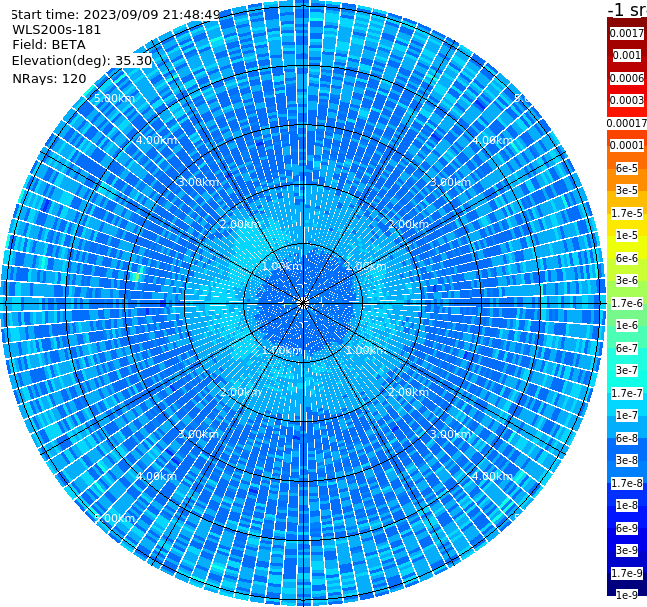This screenshot has height=607, width=647.
Task: Select the 4.00km range label in the northeast quadrant
Action: coord(493,140)
